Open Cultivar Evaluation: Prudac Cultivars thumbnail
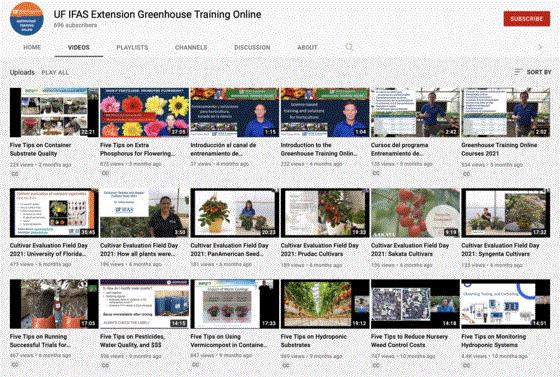The width and height of the screenshot is (560, 377). (325, 213)
